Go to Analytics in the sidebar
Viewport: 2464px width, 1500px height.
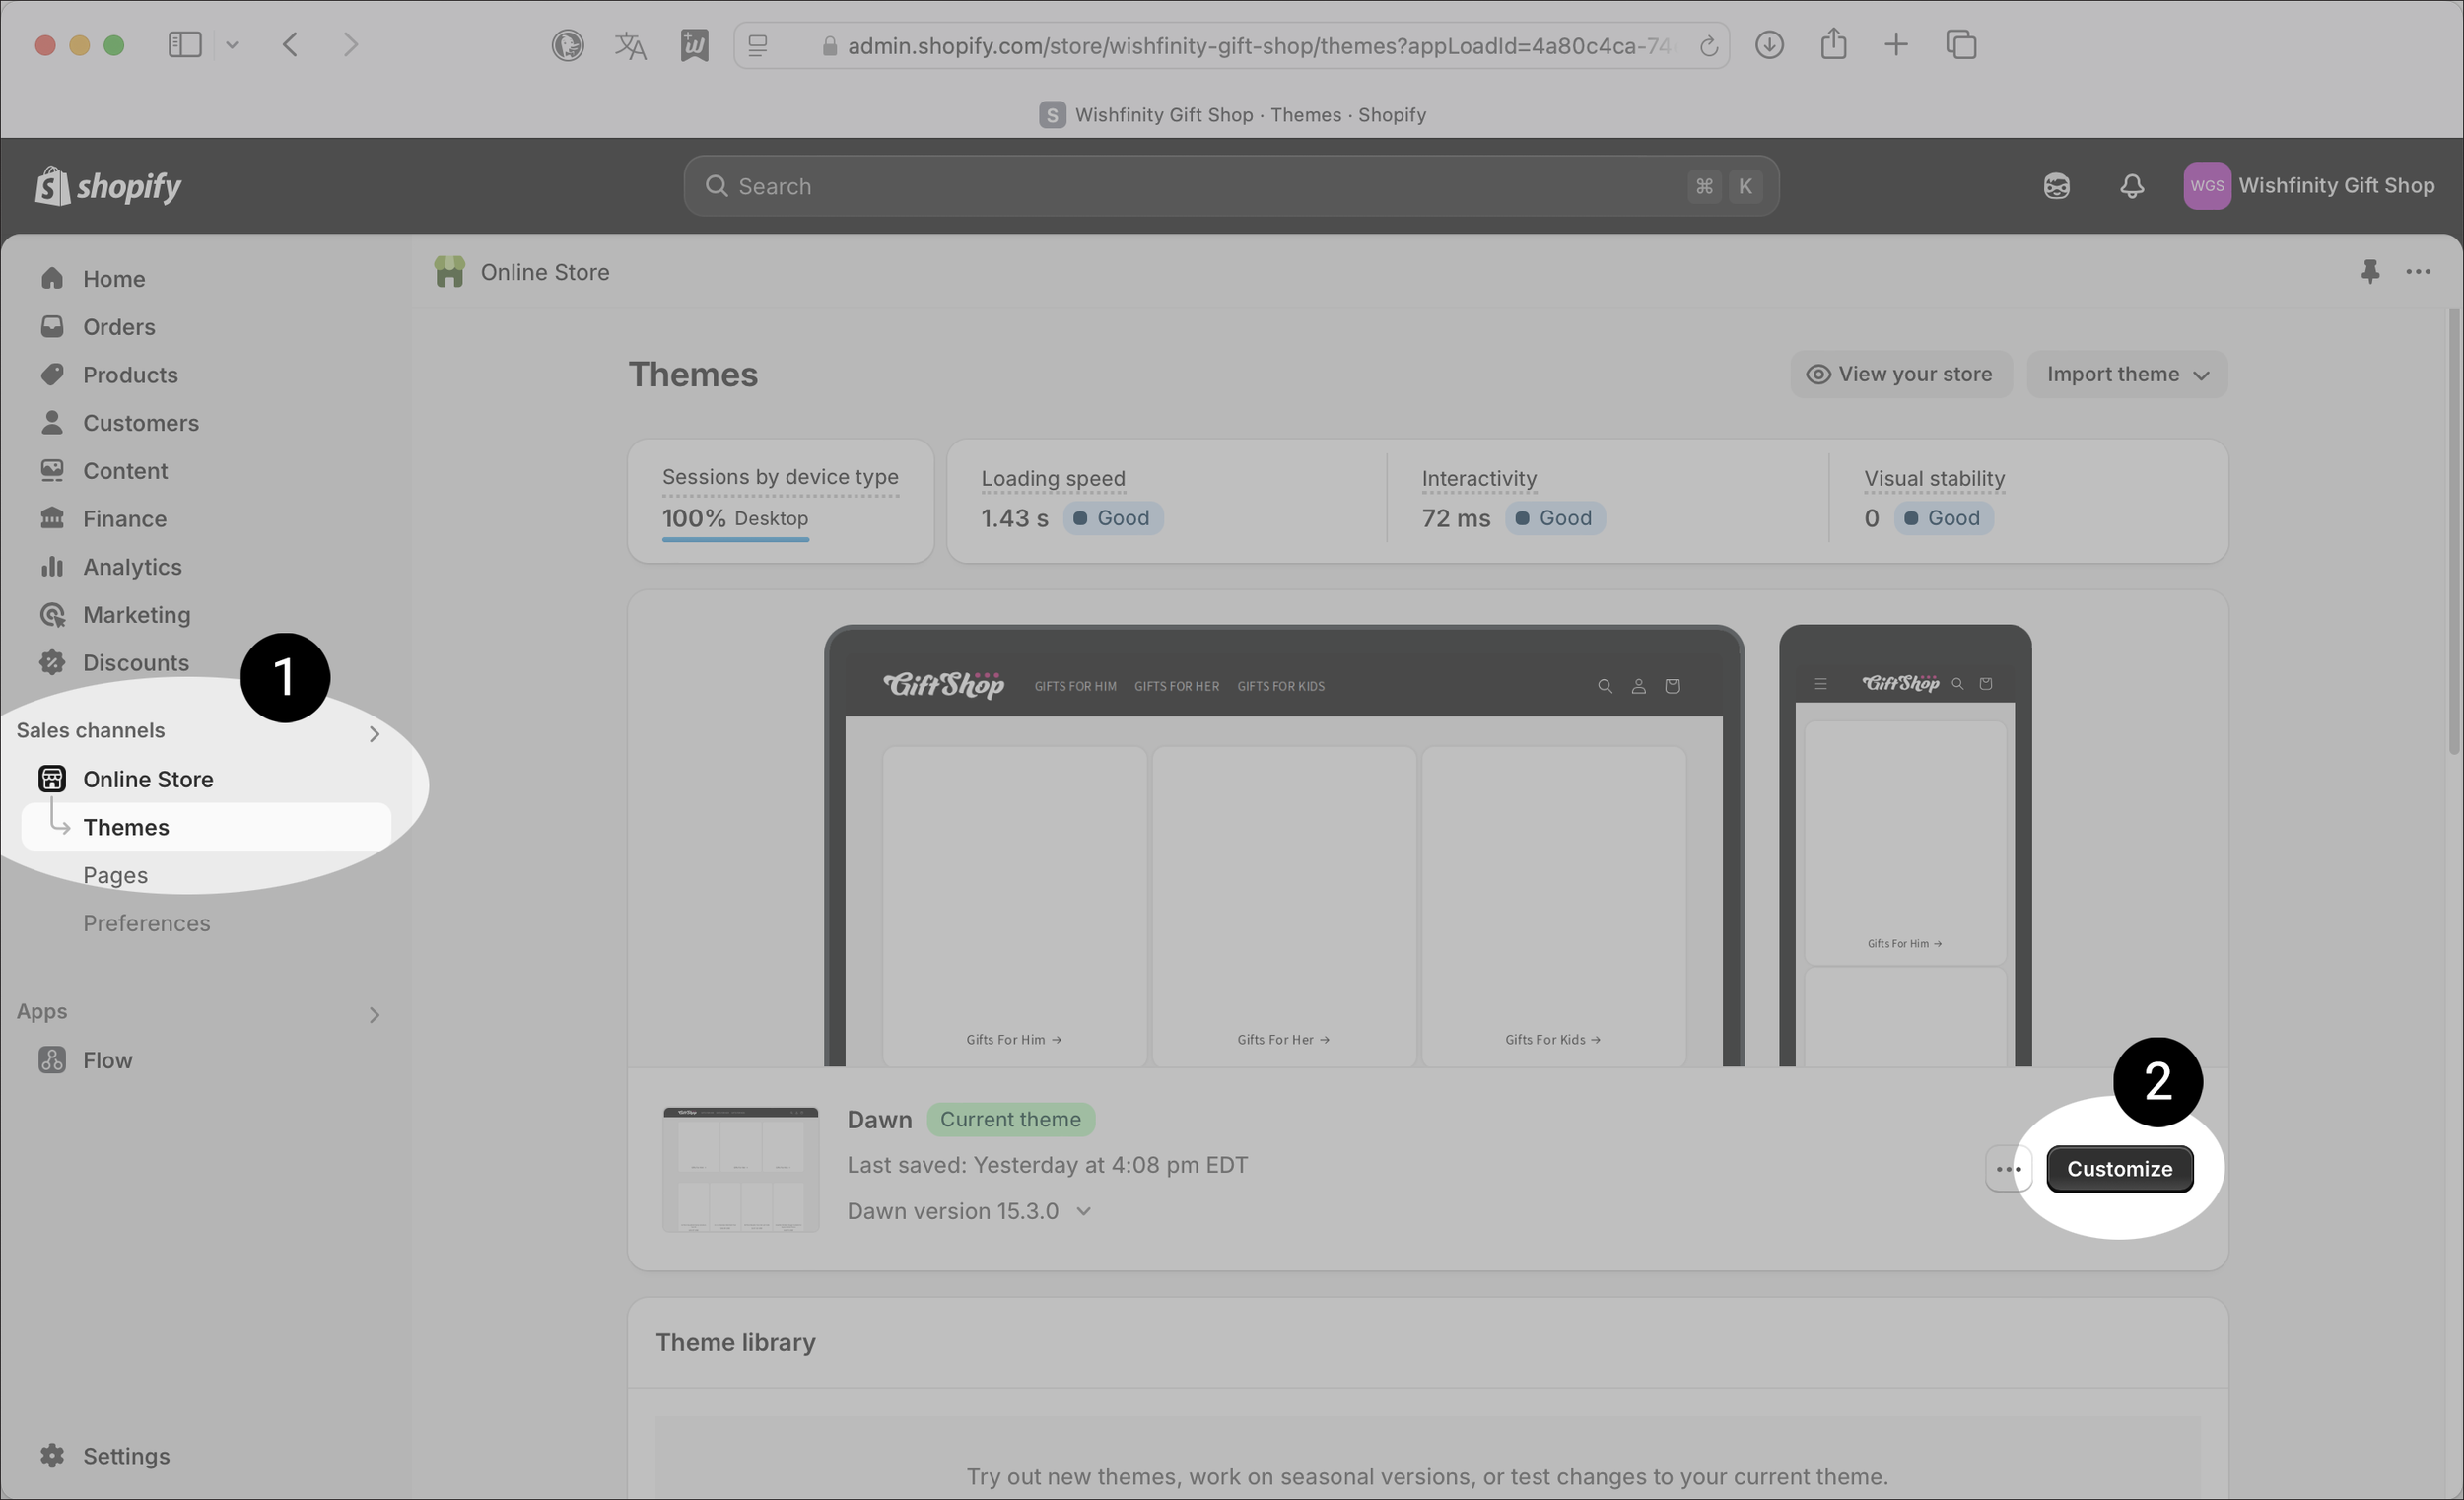click(132, 567)
